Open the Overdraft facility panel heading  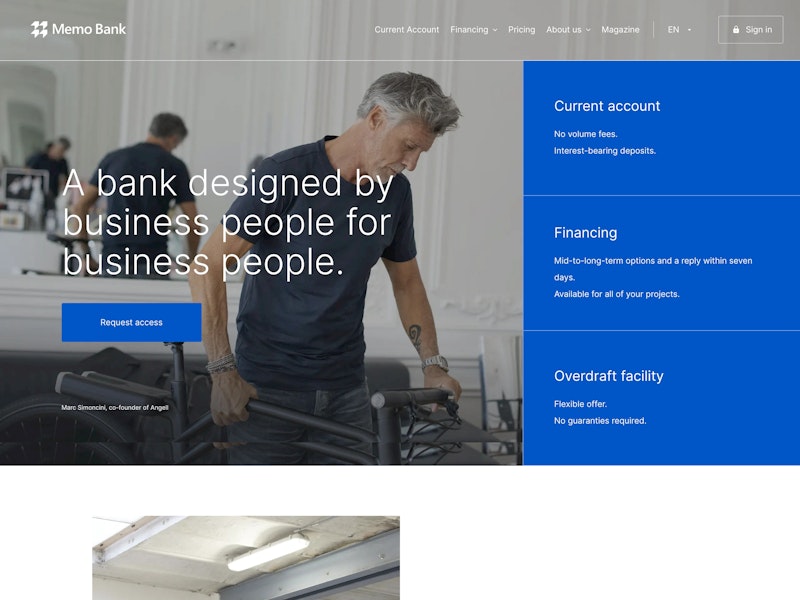pos(609,376)
